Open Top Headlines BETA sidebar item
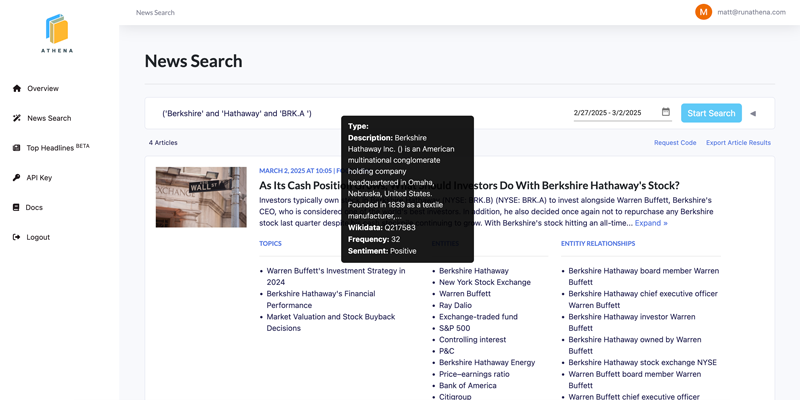 pyautogui.click(x=58, y=147)
